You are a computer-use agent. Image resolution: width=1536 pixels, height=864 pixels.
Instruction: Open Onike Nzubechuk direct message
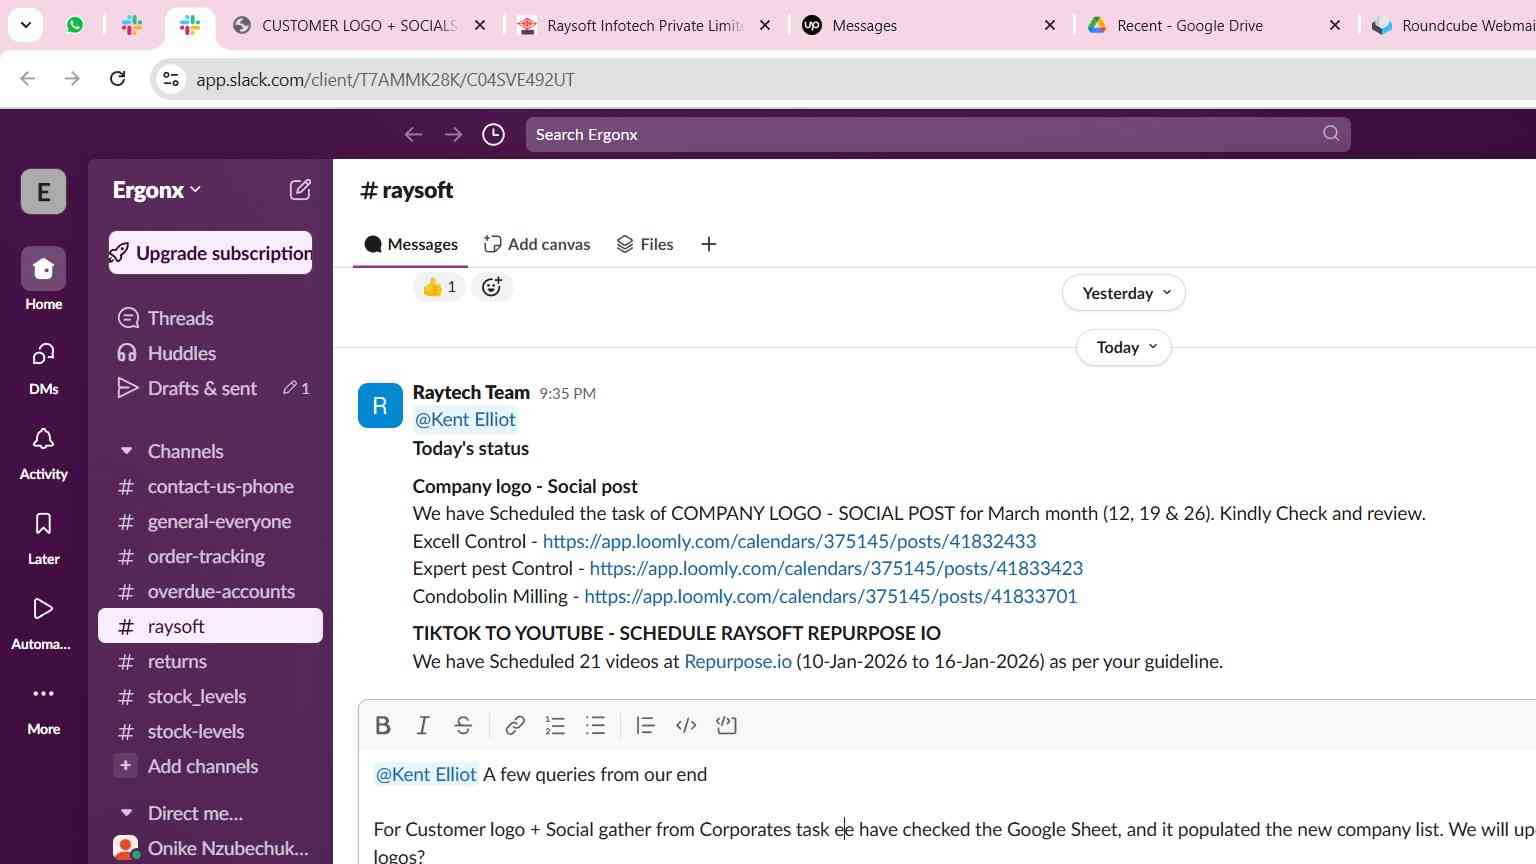click(210, 848)
